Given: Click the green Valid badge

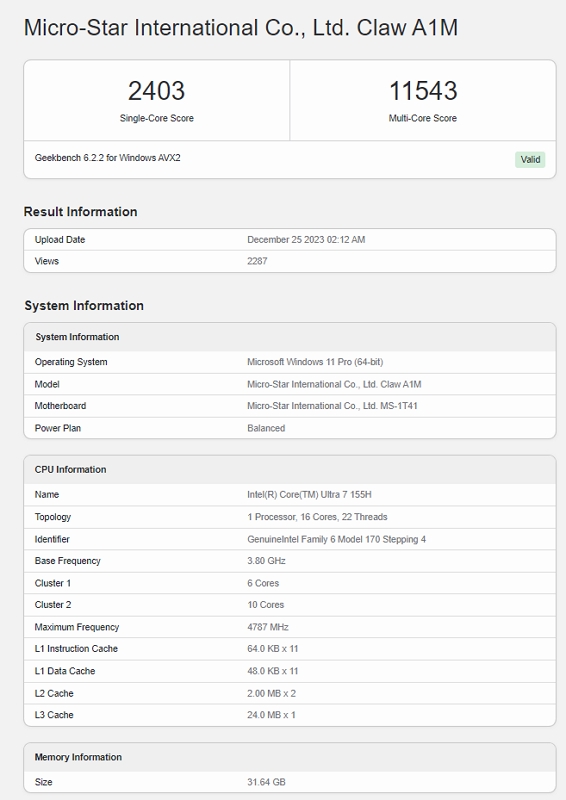Looking at the screenshot, I should point(530,160).
